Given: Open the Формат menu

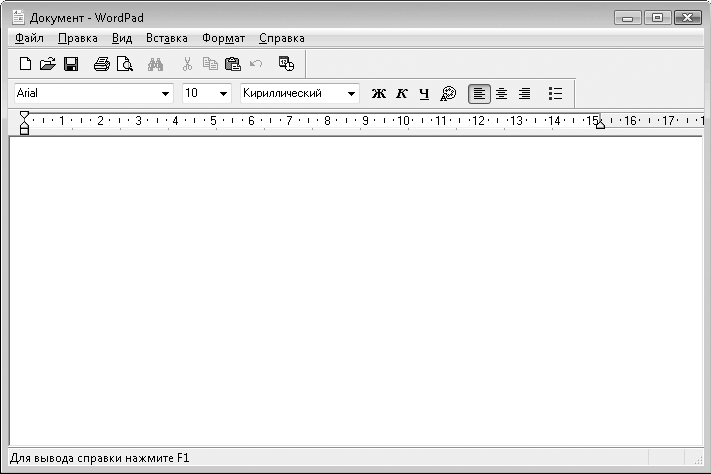Looking at the screenshot, I should pos(223,38).
